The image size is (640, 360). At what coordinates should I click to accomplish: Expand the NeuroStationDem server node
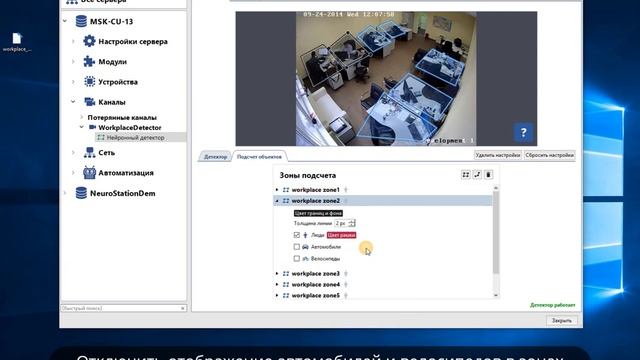tap(65, 193)
